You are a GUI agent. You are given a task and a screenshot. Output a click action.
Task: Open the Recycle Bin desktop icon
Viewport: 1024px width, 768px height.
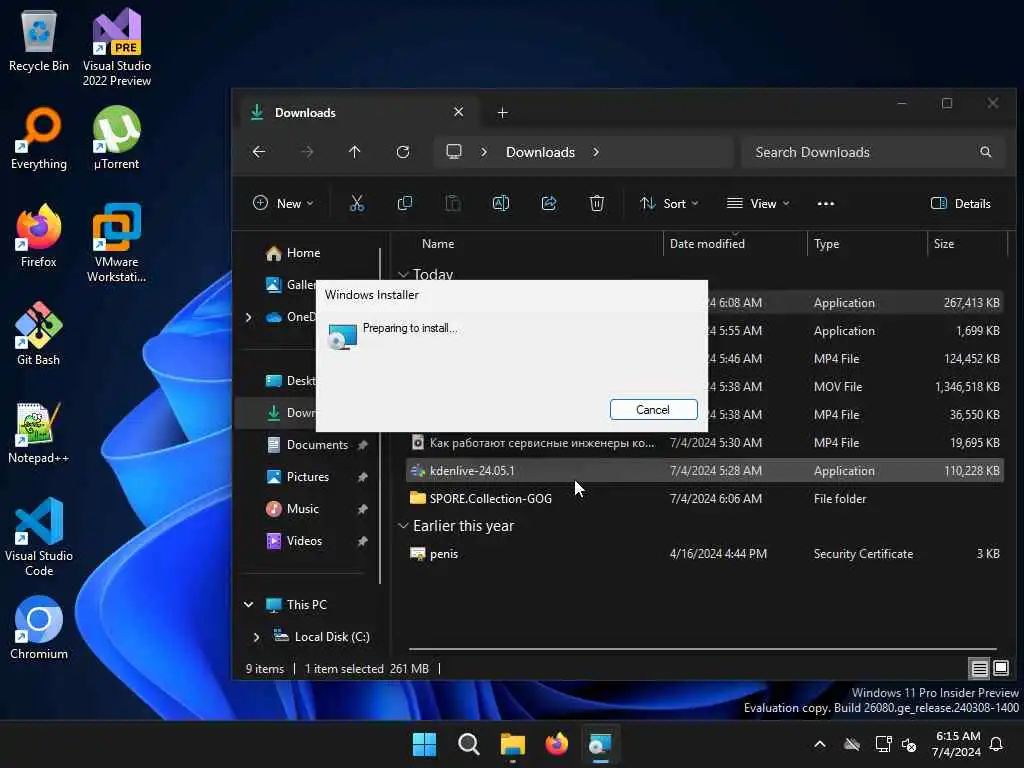(x=39, y=40)
